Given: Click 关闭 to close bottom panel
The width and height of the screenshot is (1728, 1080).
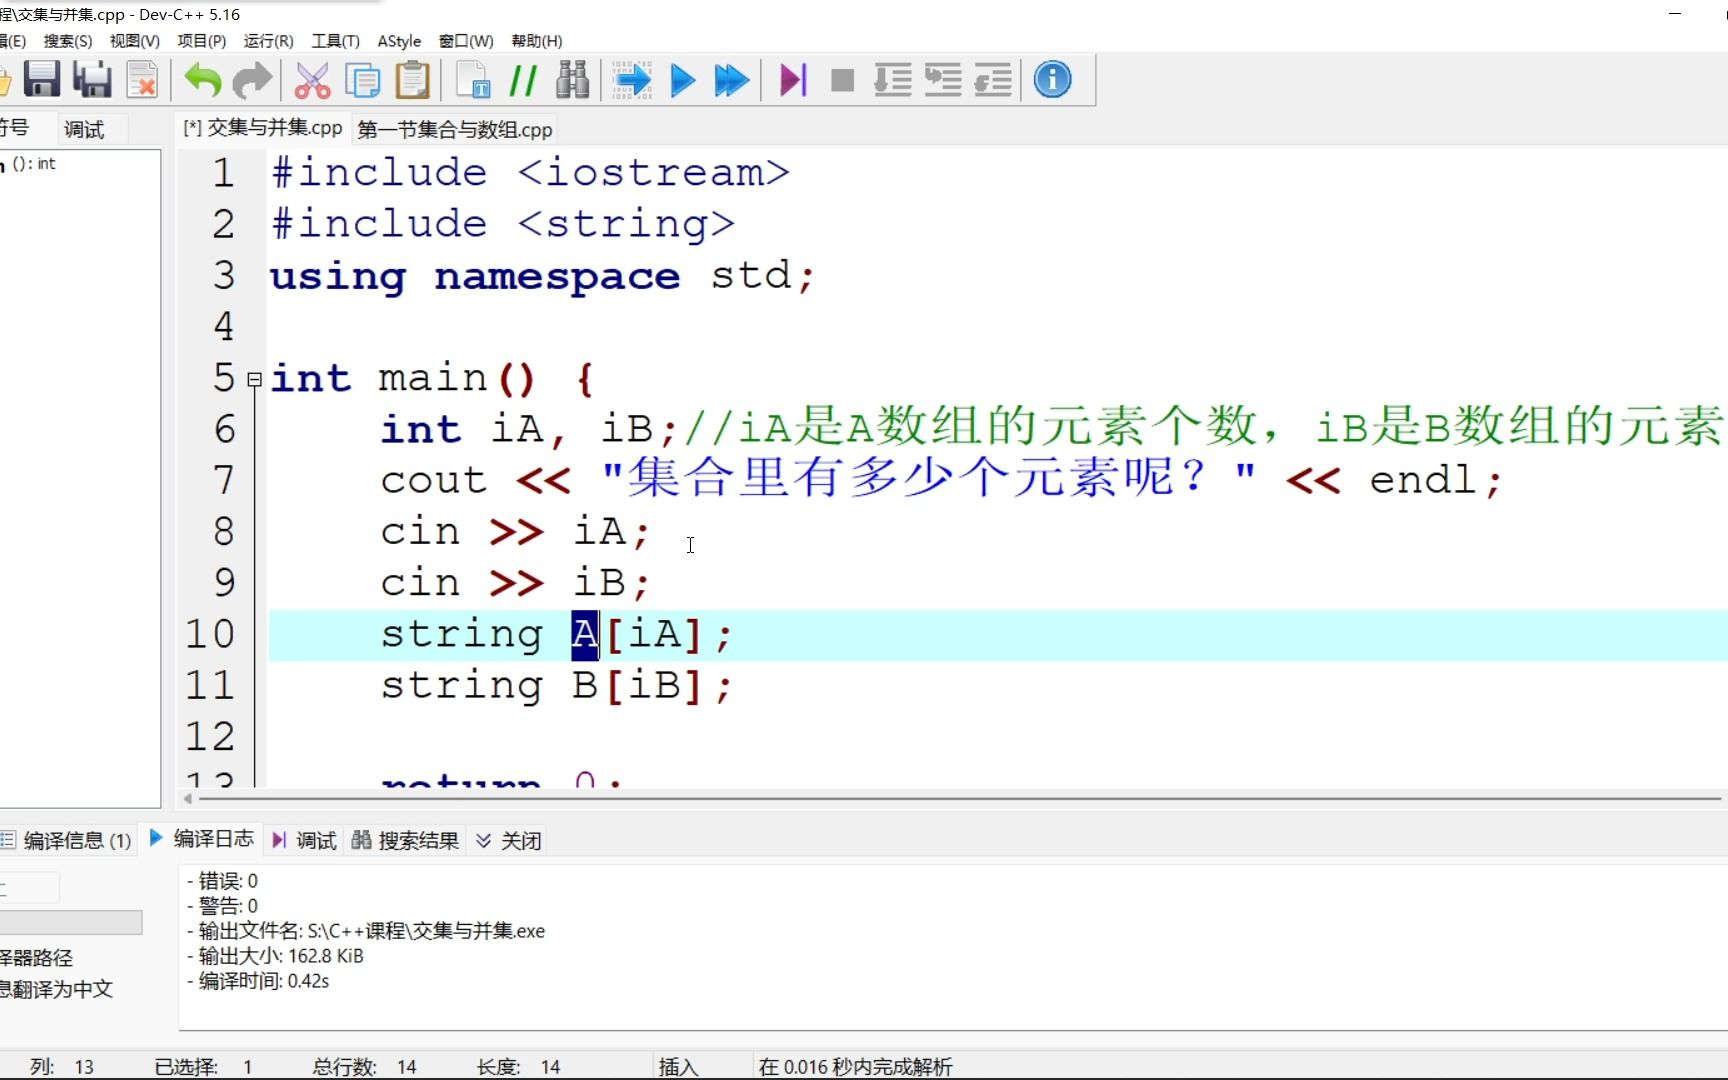Looking at the screenshot, I should tap(509, 840).
